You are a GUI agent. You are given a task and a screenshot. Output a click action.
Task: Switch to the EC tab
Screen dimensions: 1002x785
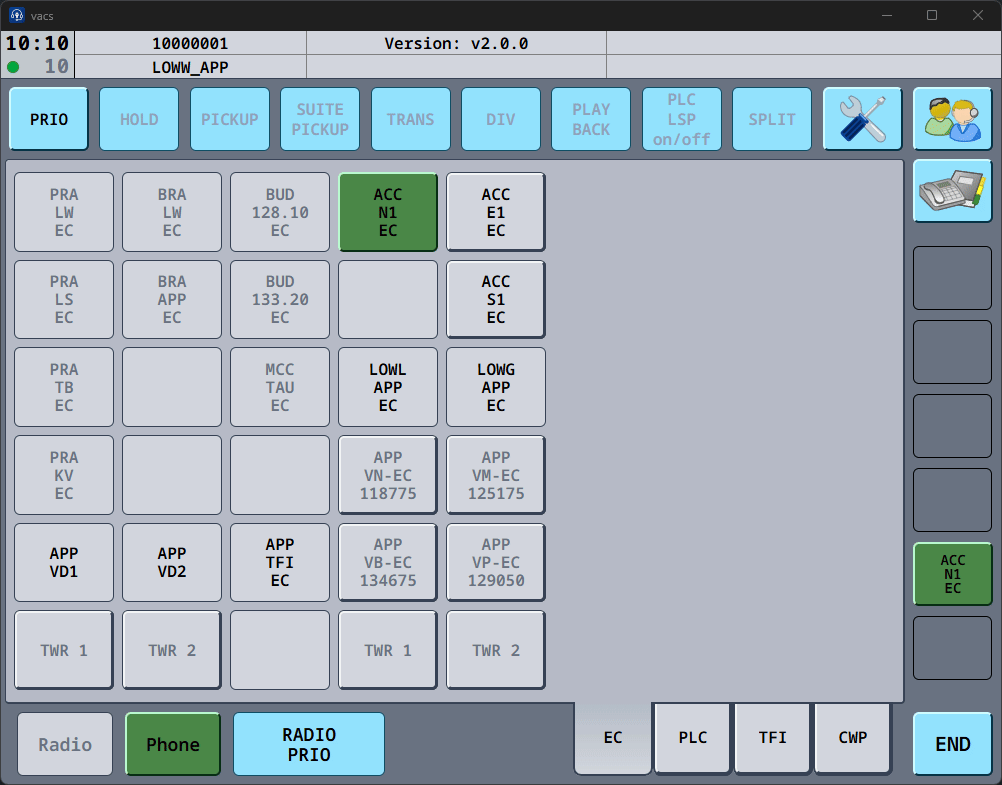click(x=613, y=738)
